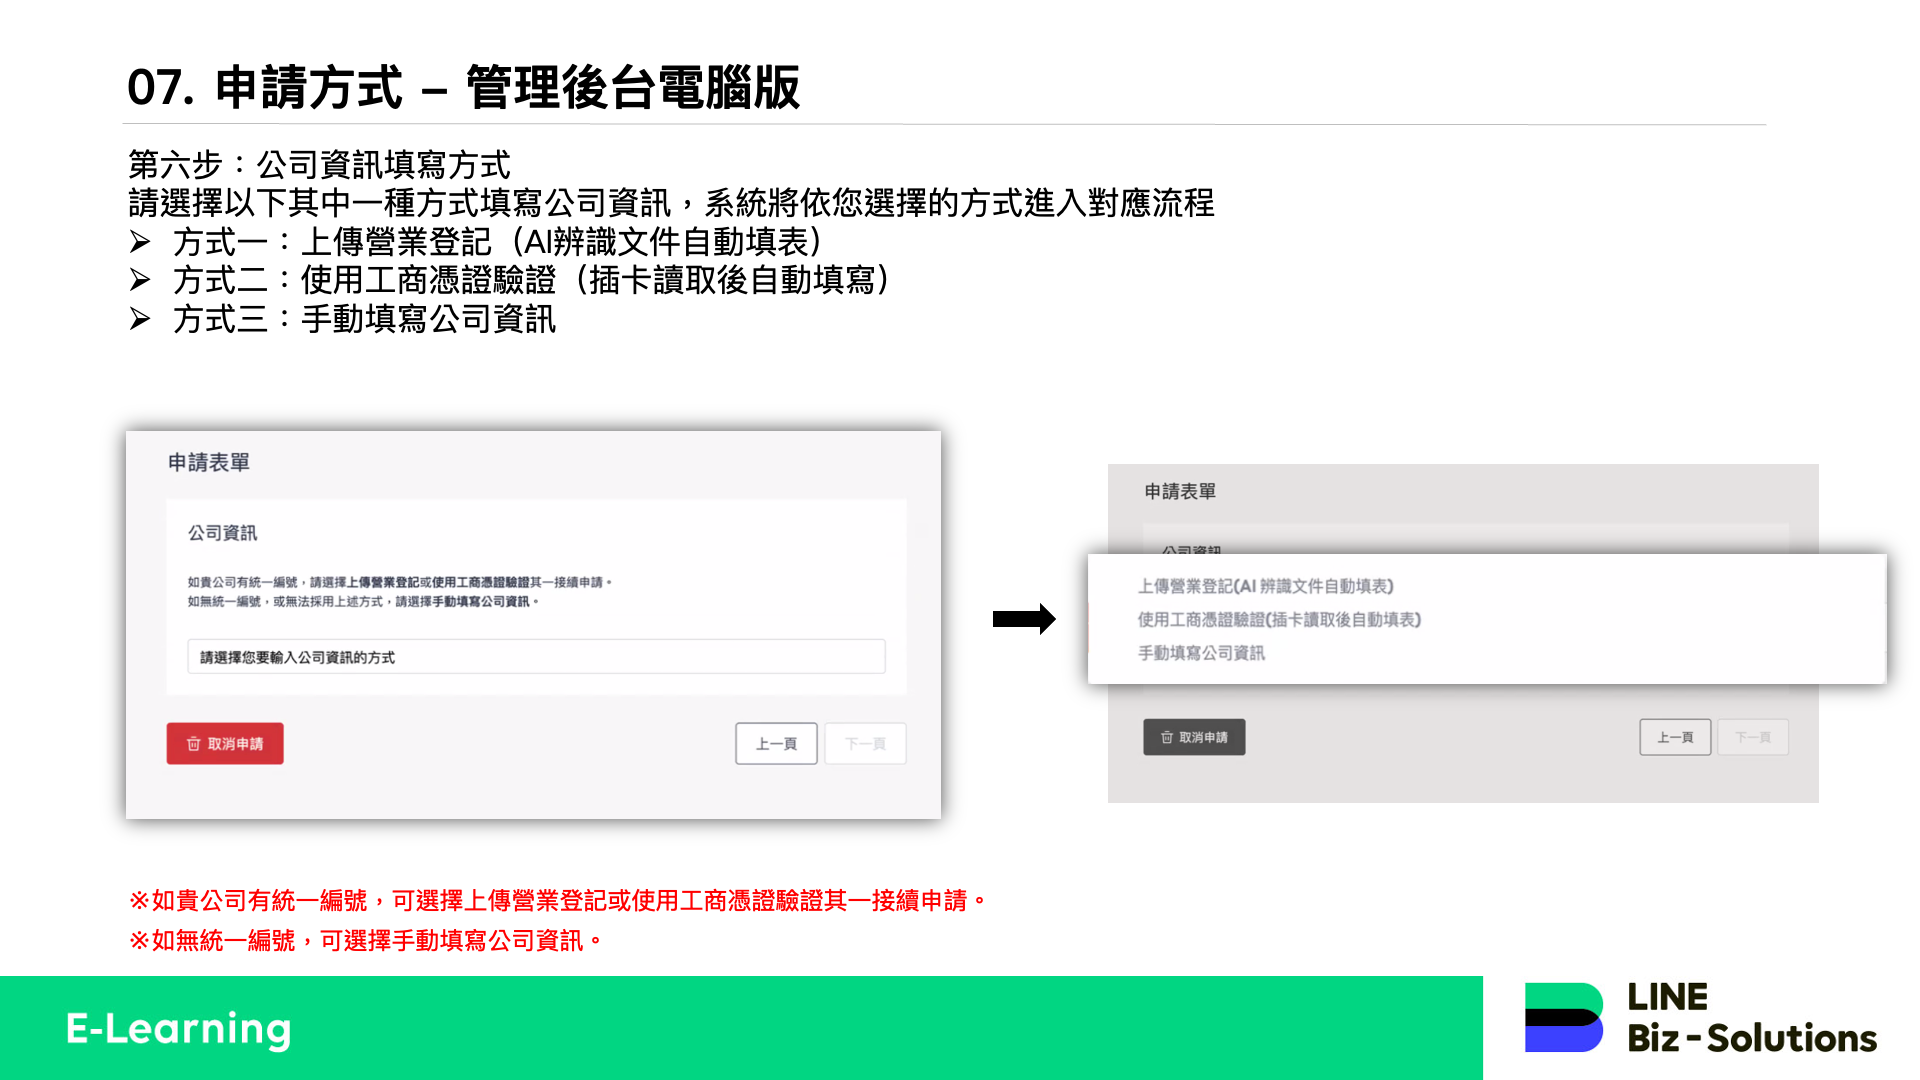The height and width of the screenshot is (1080, 1920).
Task: Click 上一頁 button in left form
Action: pos(776,744)
